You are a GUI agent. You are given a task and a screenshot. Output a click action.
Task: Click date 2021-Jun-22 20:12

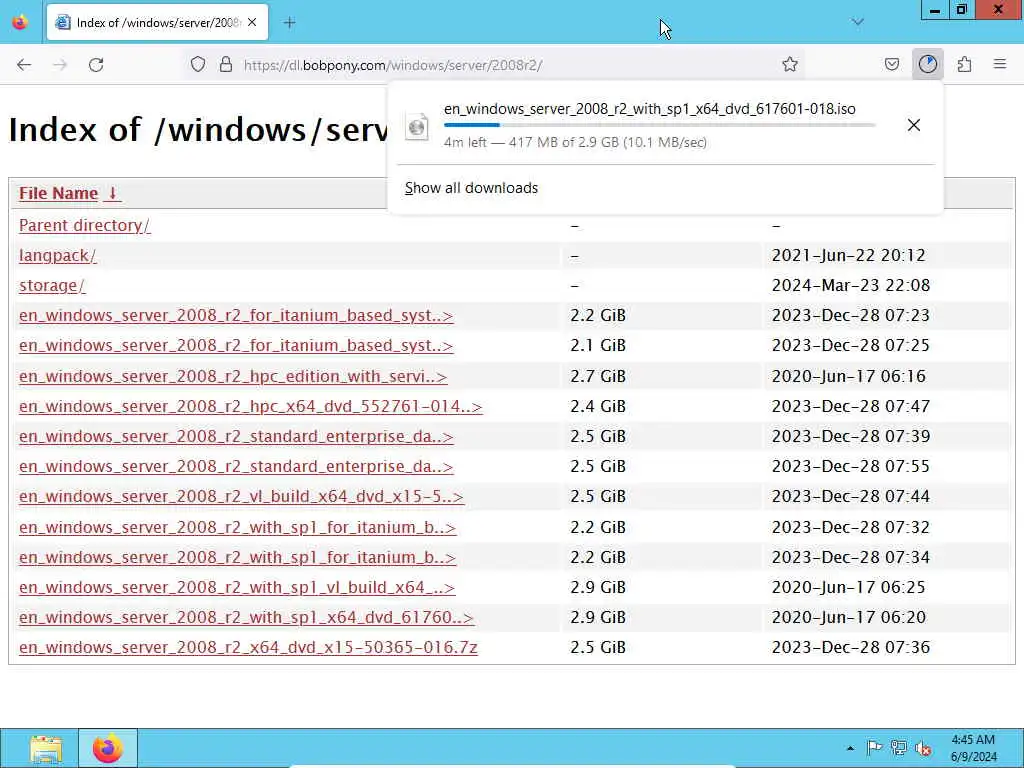point(848,255)
